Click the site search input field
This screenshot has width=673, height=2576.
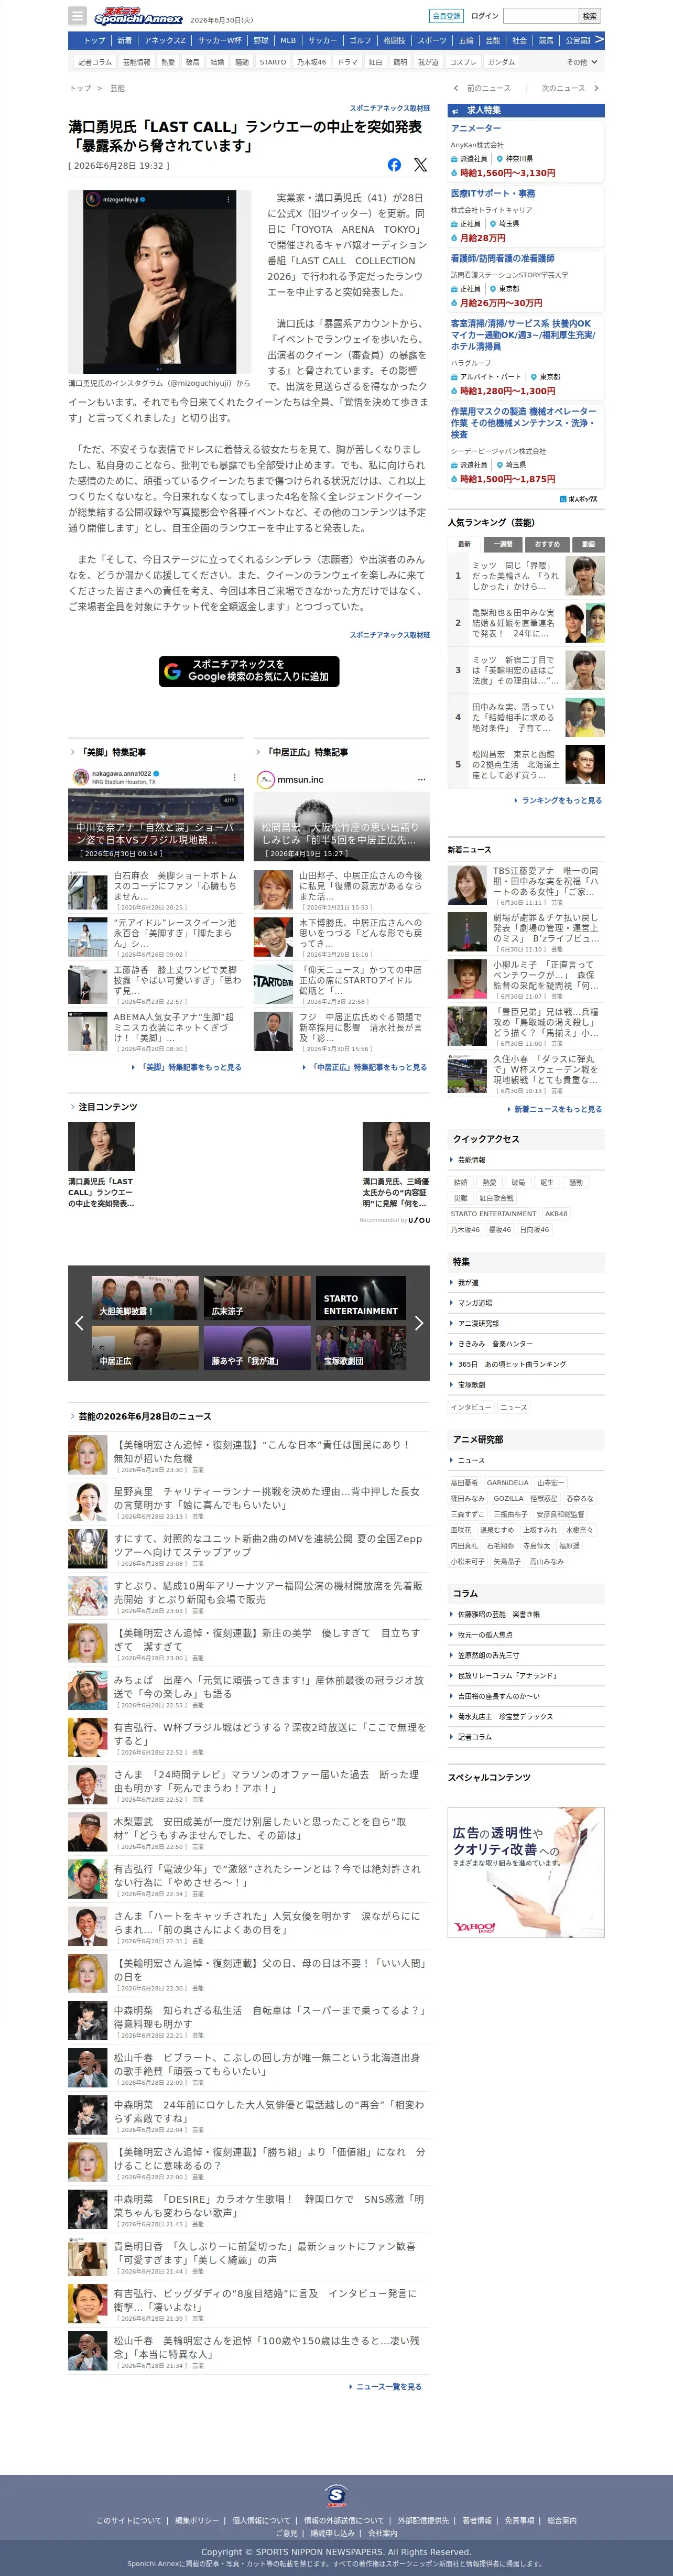[x=541, y=16]
